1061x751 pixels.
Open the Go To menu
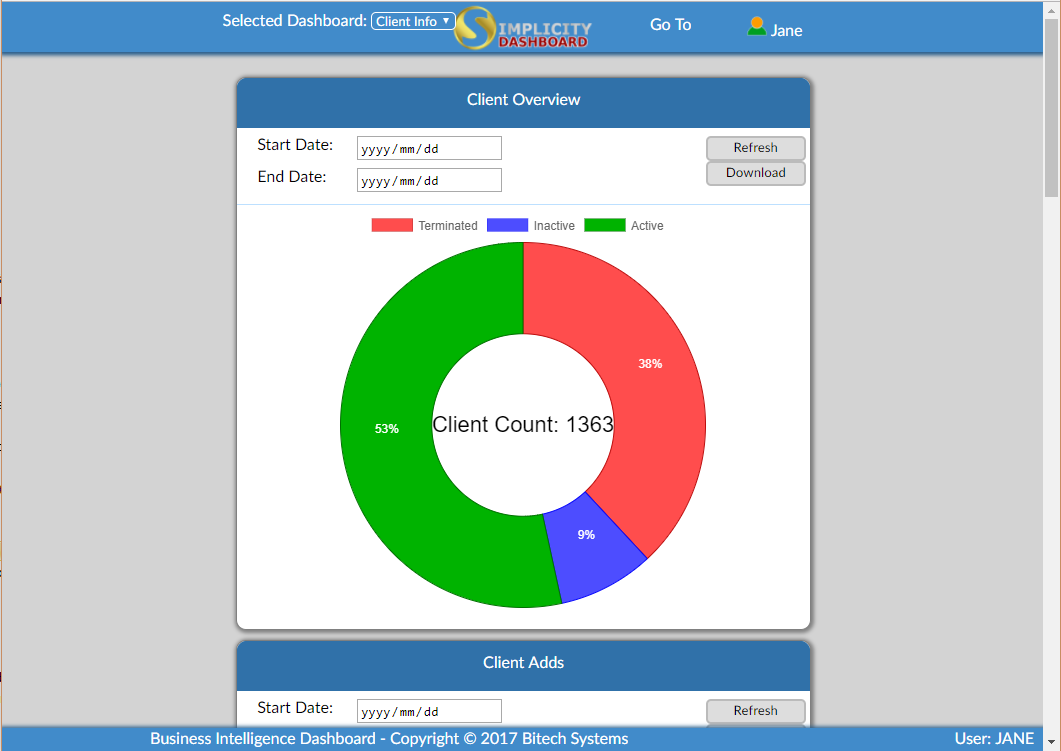[670, 24]
